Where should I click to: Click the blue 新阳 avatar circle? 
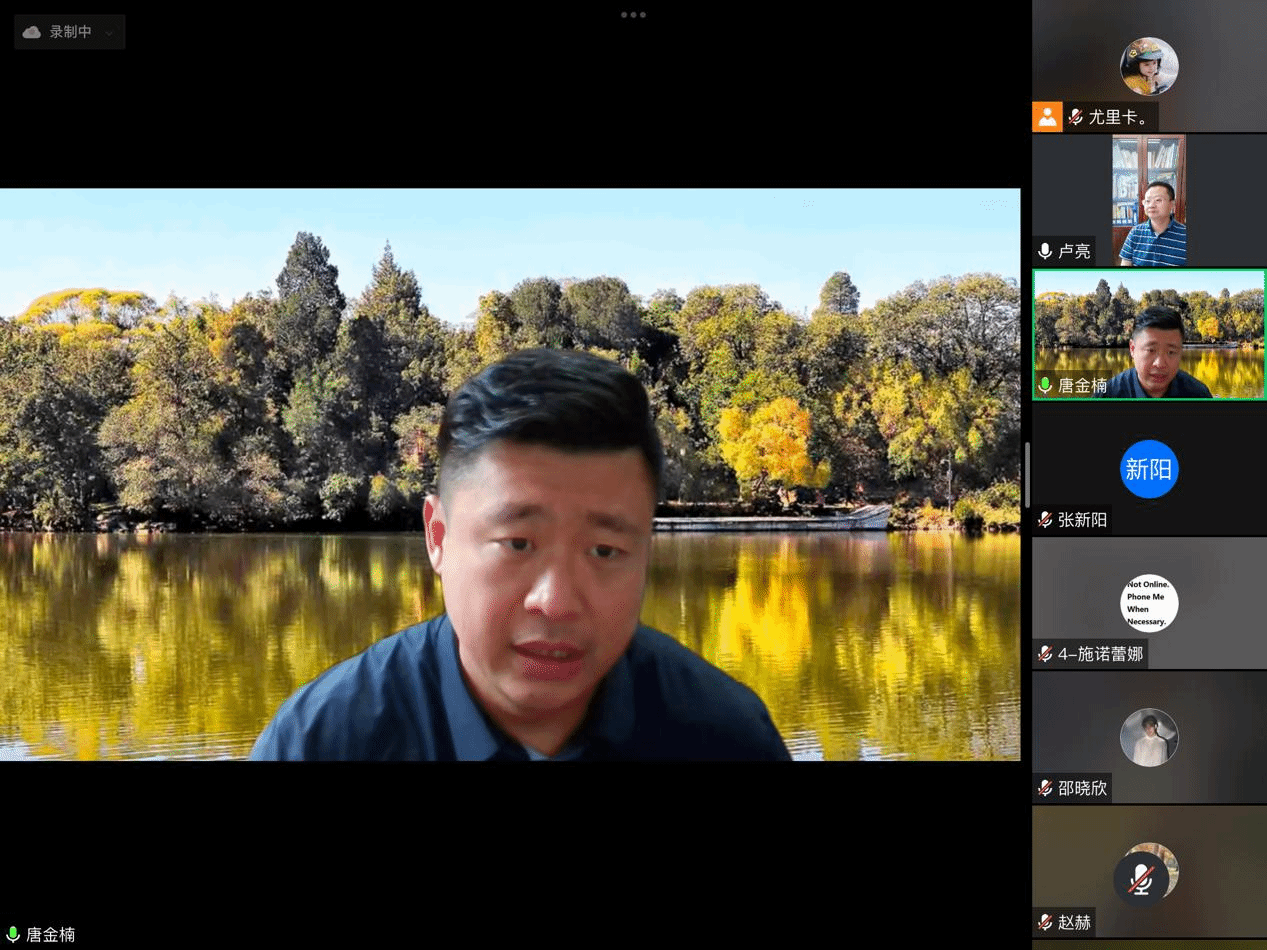pyautogui.click(x=1149, y=469)
